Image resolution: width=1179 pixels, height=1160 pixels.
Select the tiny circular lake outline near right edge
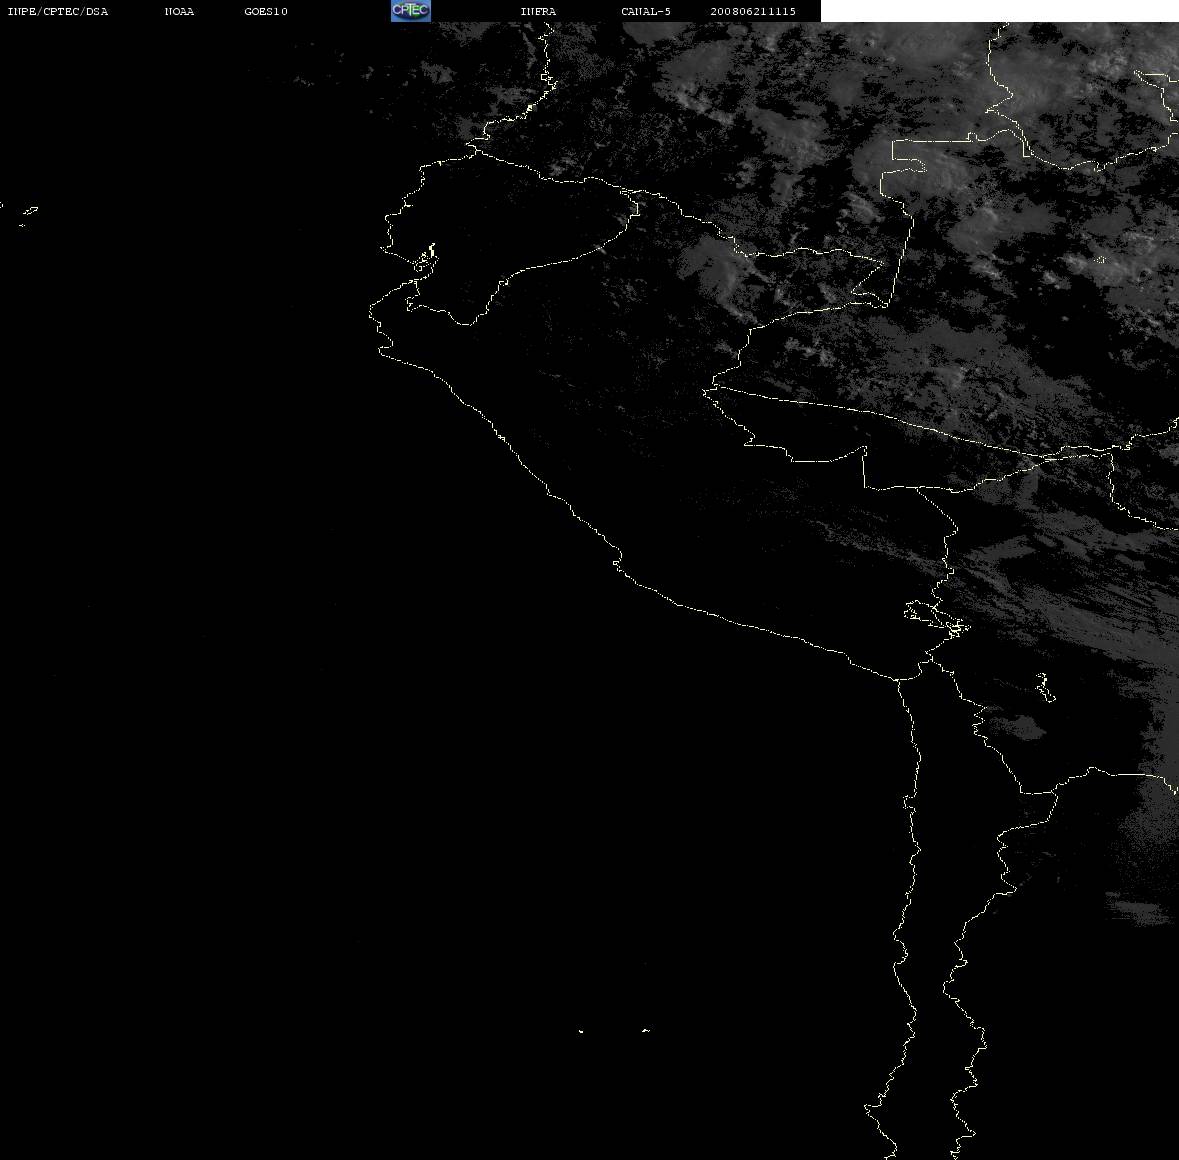(1101, 259)
